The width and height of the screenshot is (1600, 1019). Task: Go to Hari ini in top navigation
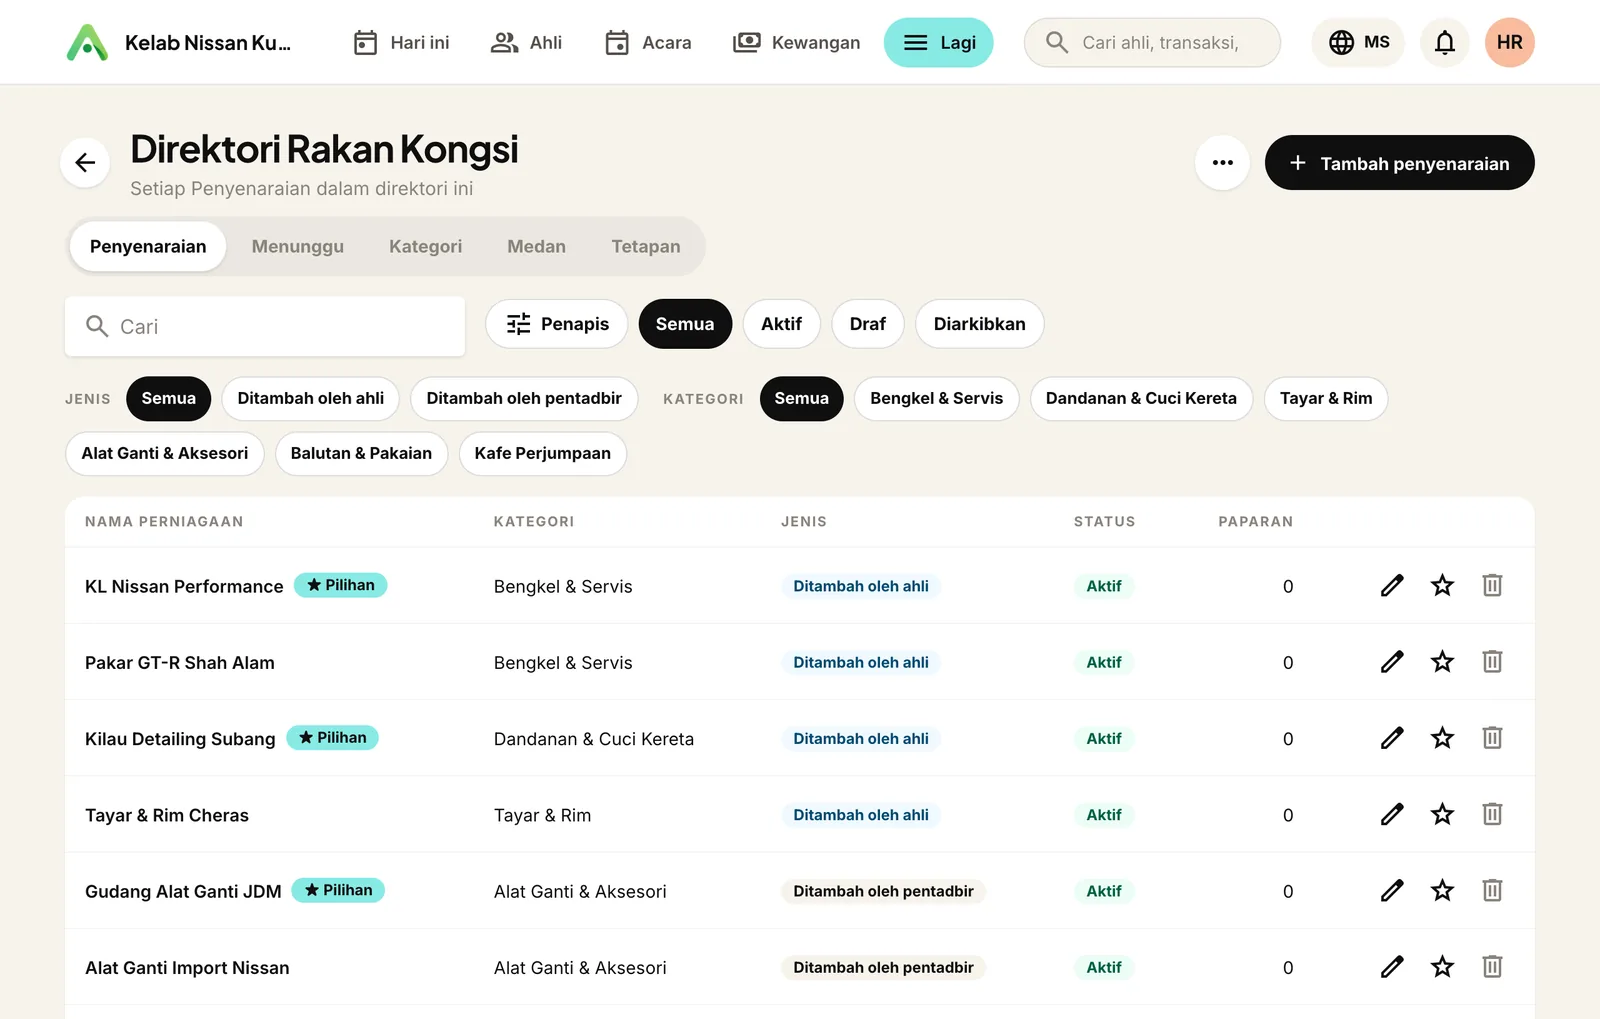pos(401,42)
